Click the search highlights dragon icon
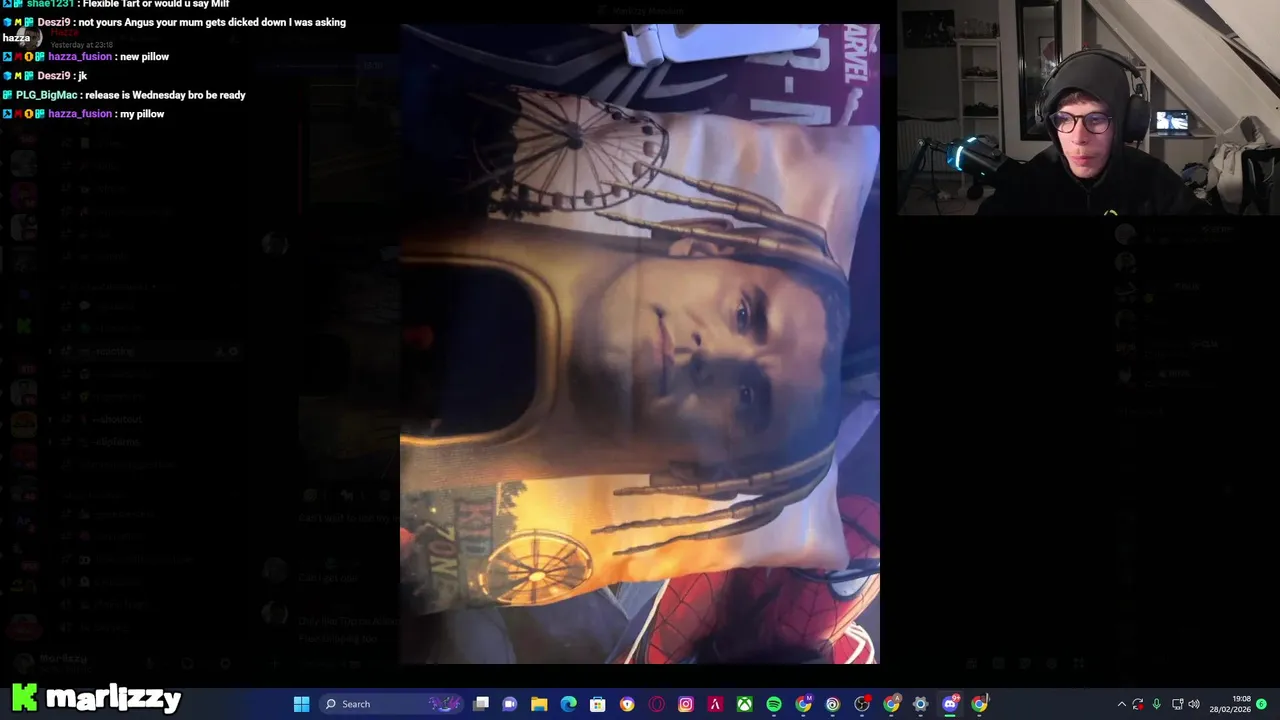1280x720 pixels. [445, 704]
